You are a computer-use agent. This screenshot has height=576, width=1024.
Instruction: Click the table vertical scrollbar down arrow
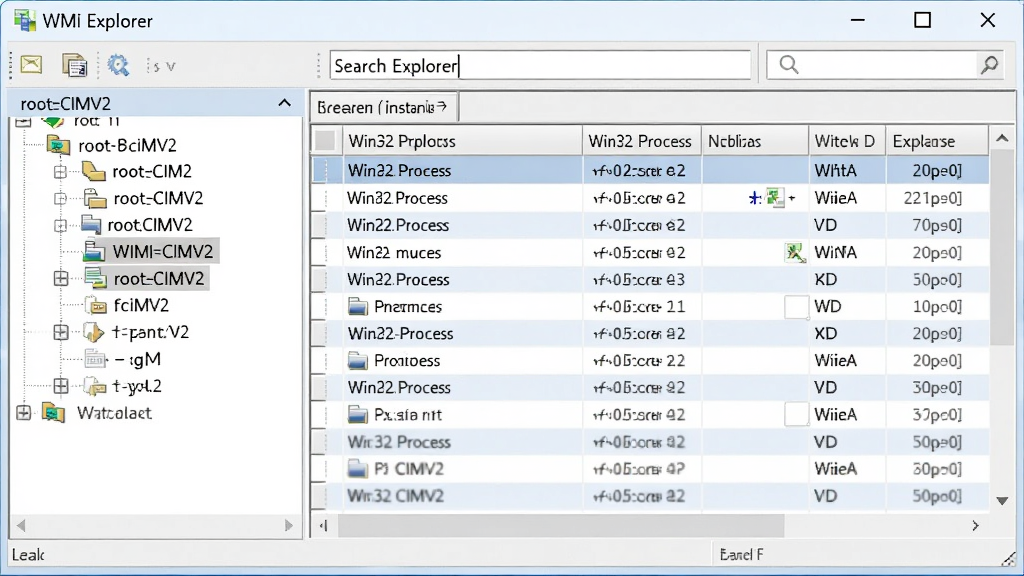tap(1002, 501)
